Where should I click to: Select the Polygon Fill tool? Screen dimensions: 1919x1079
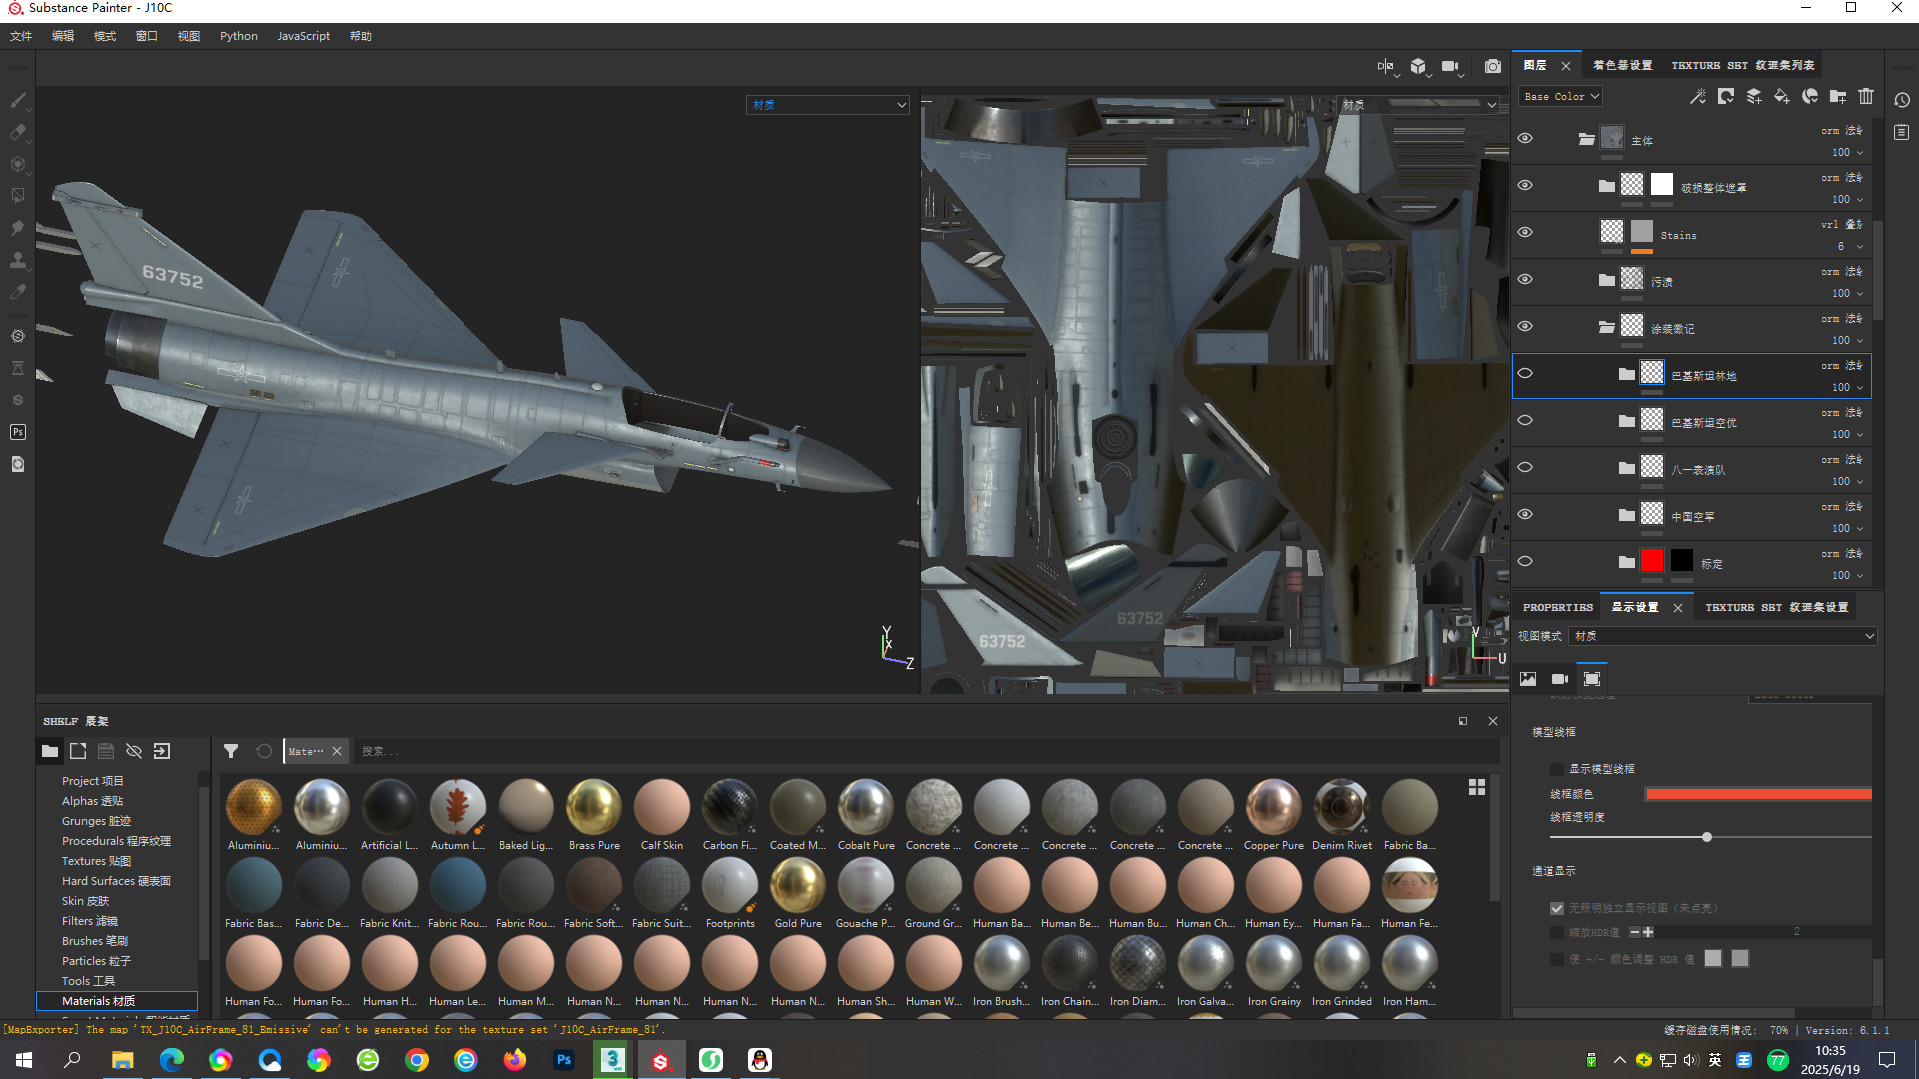[x=18, y=196]
